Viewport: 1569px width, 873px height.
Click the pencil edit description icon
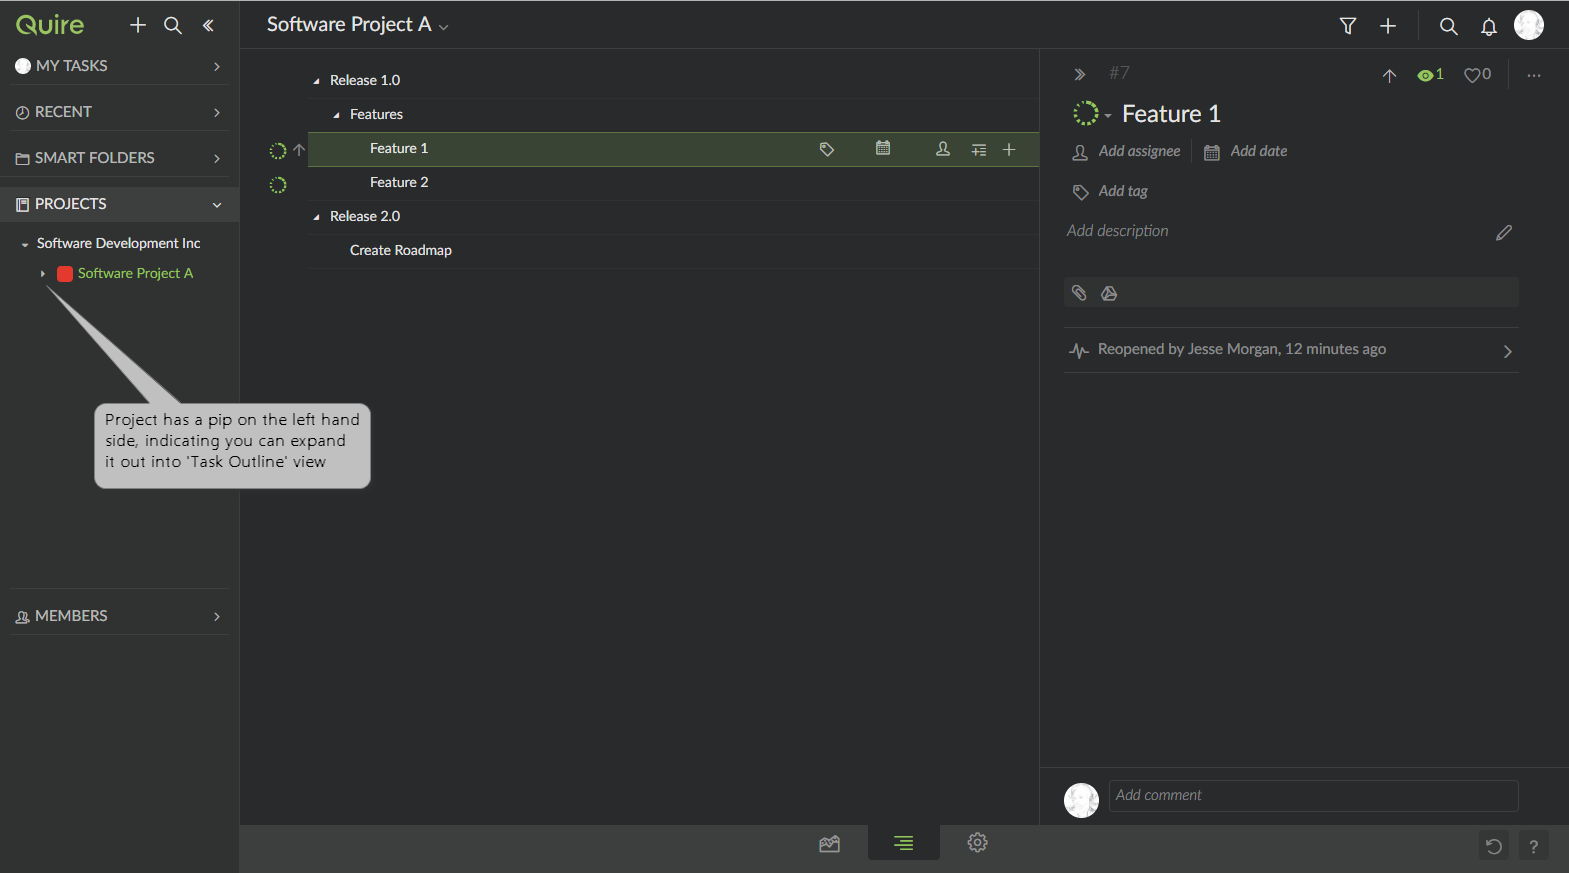point(1504,233)
